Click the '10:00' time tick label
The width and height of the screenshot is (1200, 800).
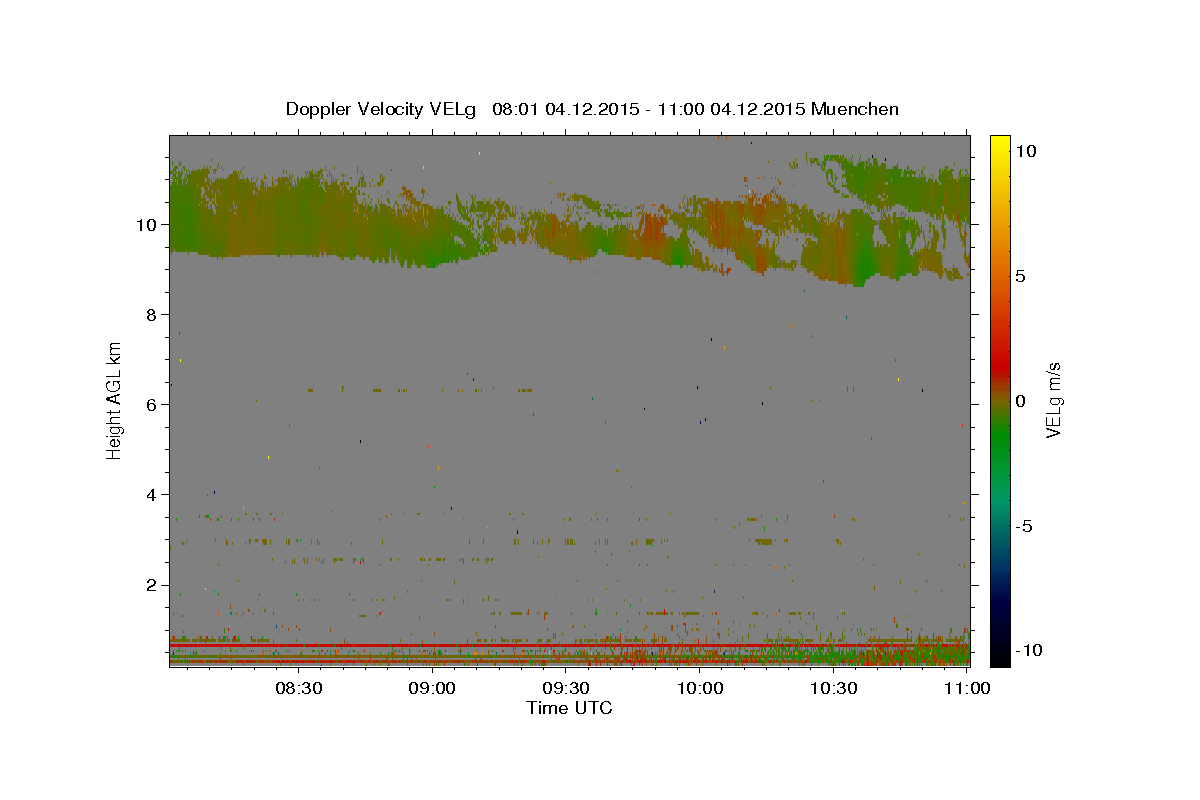coord(700,688)
